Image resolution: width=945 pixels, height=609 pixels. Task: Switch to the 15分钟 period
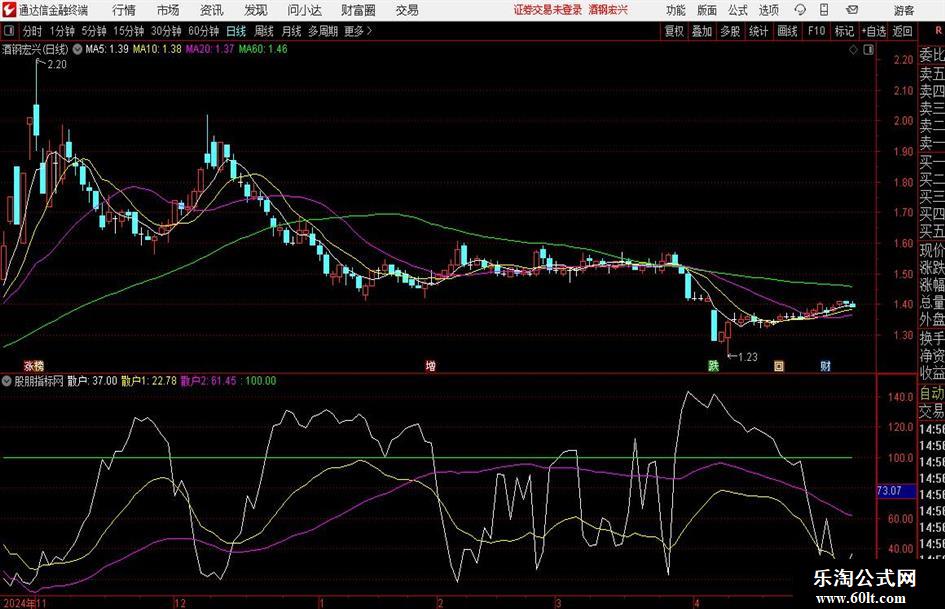pos(129,31)
